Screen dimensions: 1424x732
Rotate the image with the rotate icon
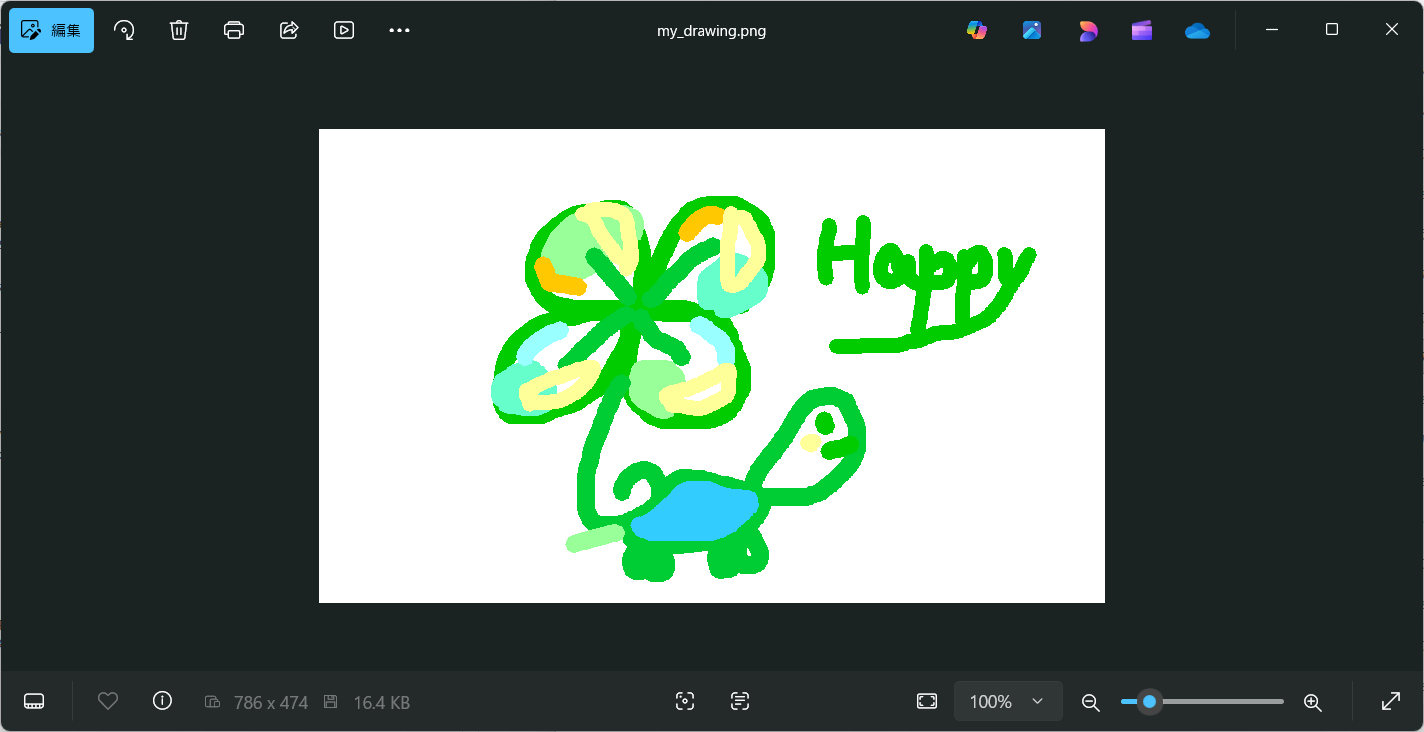click(124, 30)
